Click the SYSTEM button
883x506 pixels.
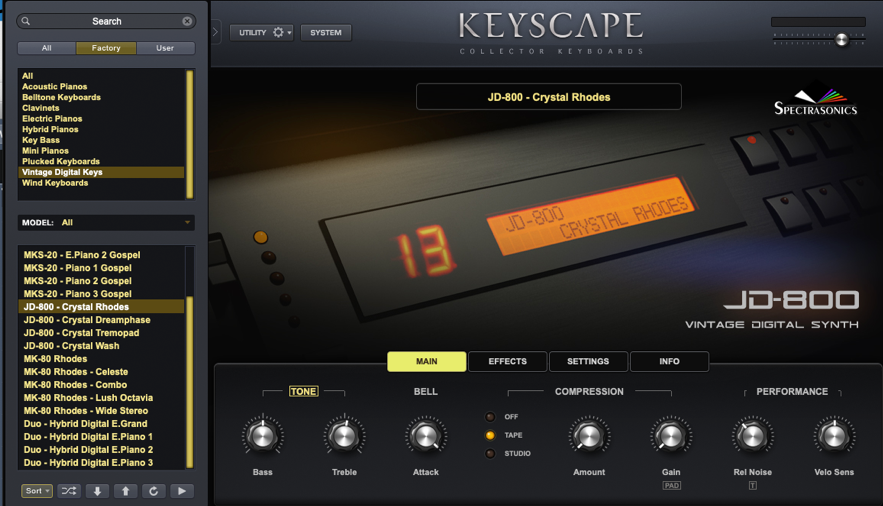[325, 33]
